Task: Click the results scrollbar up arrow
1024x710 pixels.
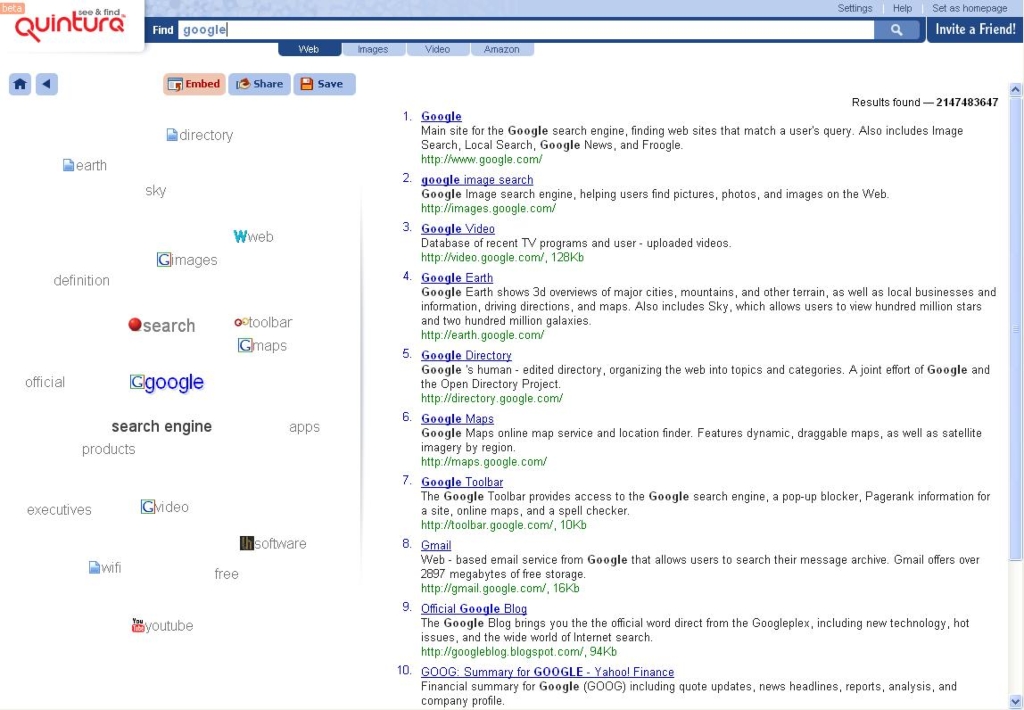Action: [1016, 89]
